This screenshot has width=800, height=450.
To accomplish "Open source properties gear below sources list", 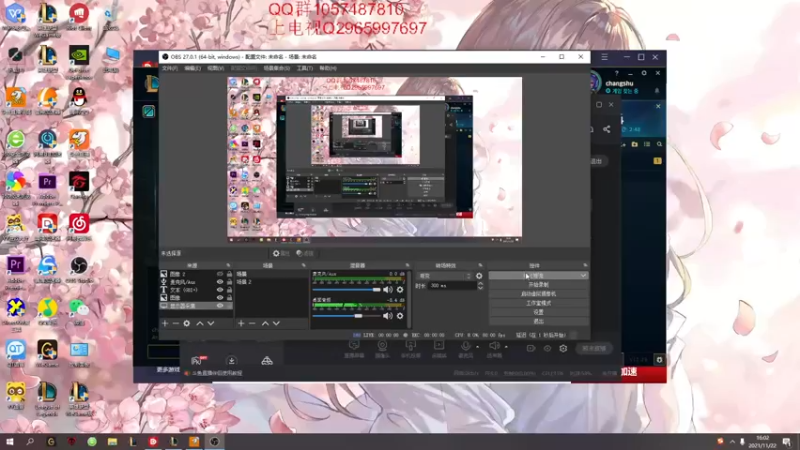I will coord(187,323).
